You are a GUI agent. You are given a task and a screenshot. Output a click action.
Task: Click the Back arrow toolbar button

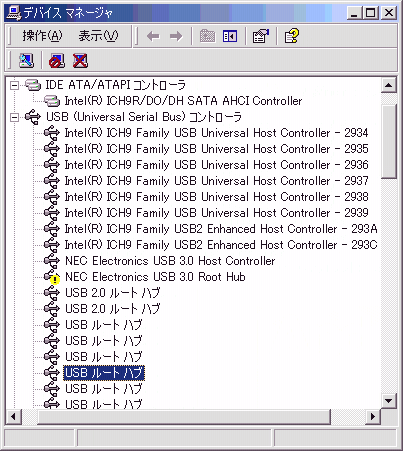(153, 36)
